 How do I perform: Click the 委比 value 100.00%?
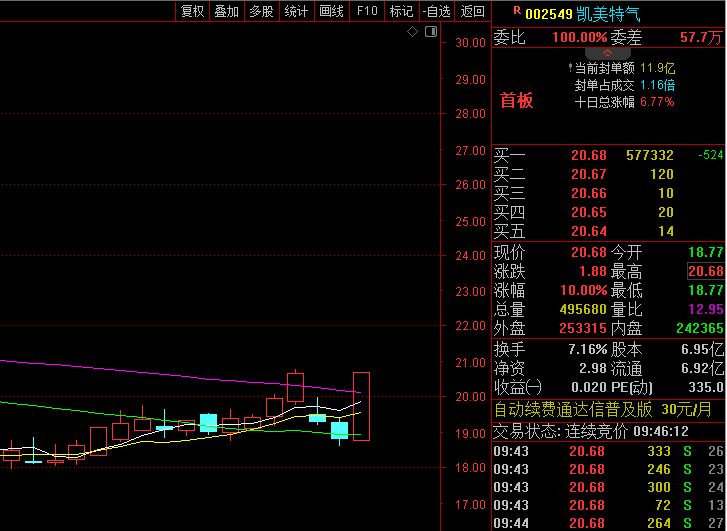tap(580, 37)
